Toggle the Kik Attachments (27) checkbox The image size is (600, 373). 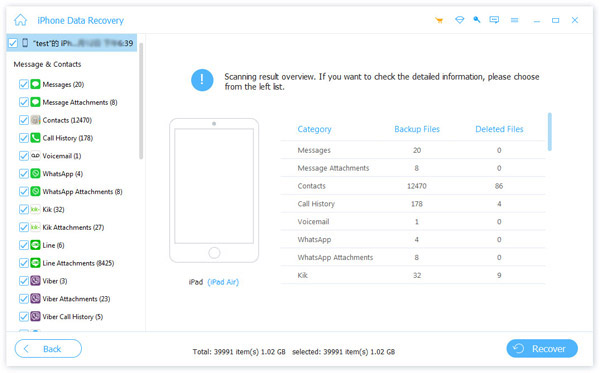[x=23, y=227]
